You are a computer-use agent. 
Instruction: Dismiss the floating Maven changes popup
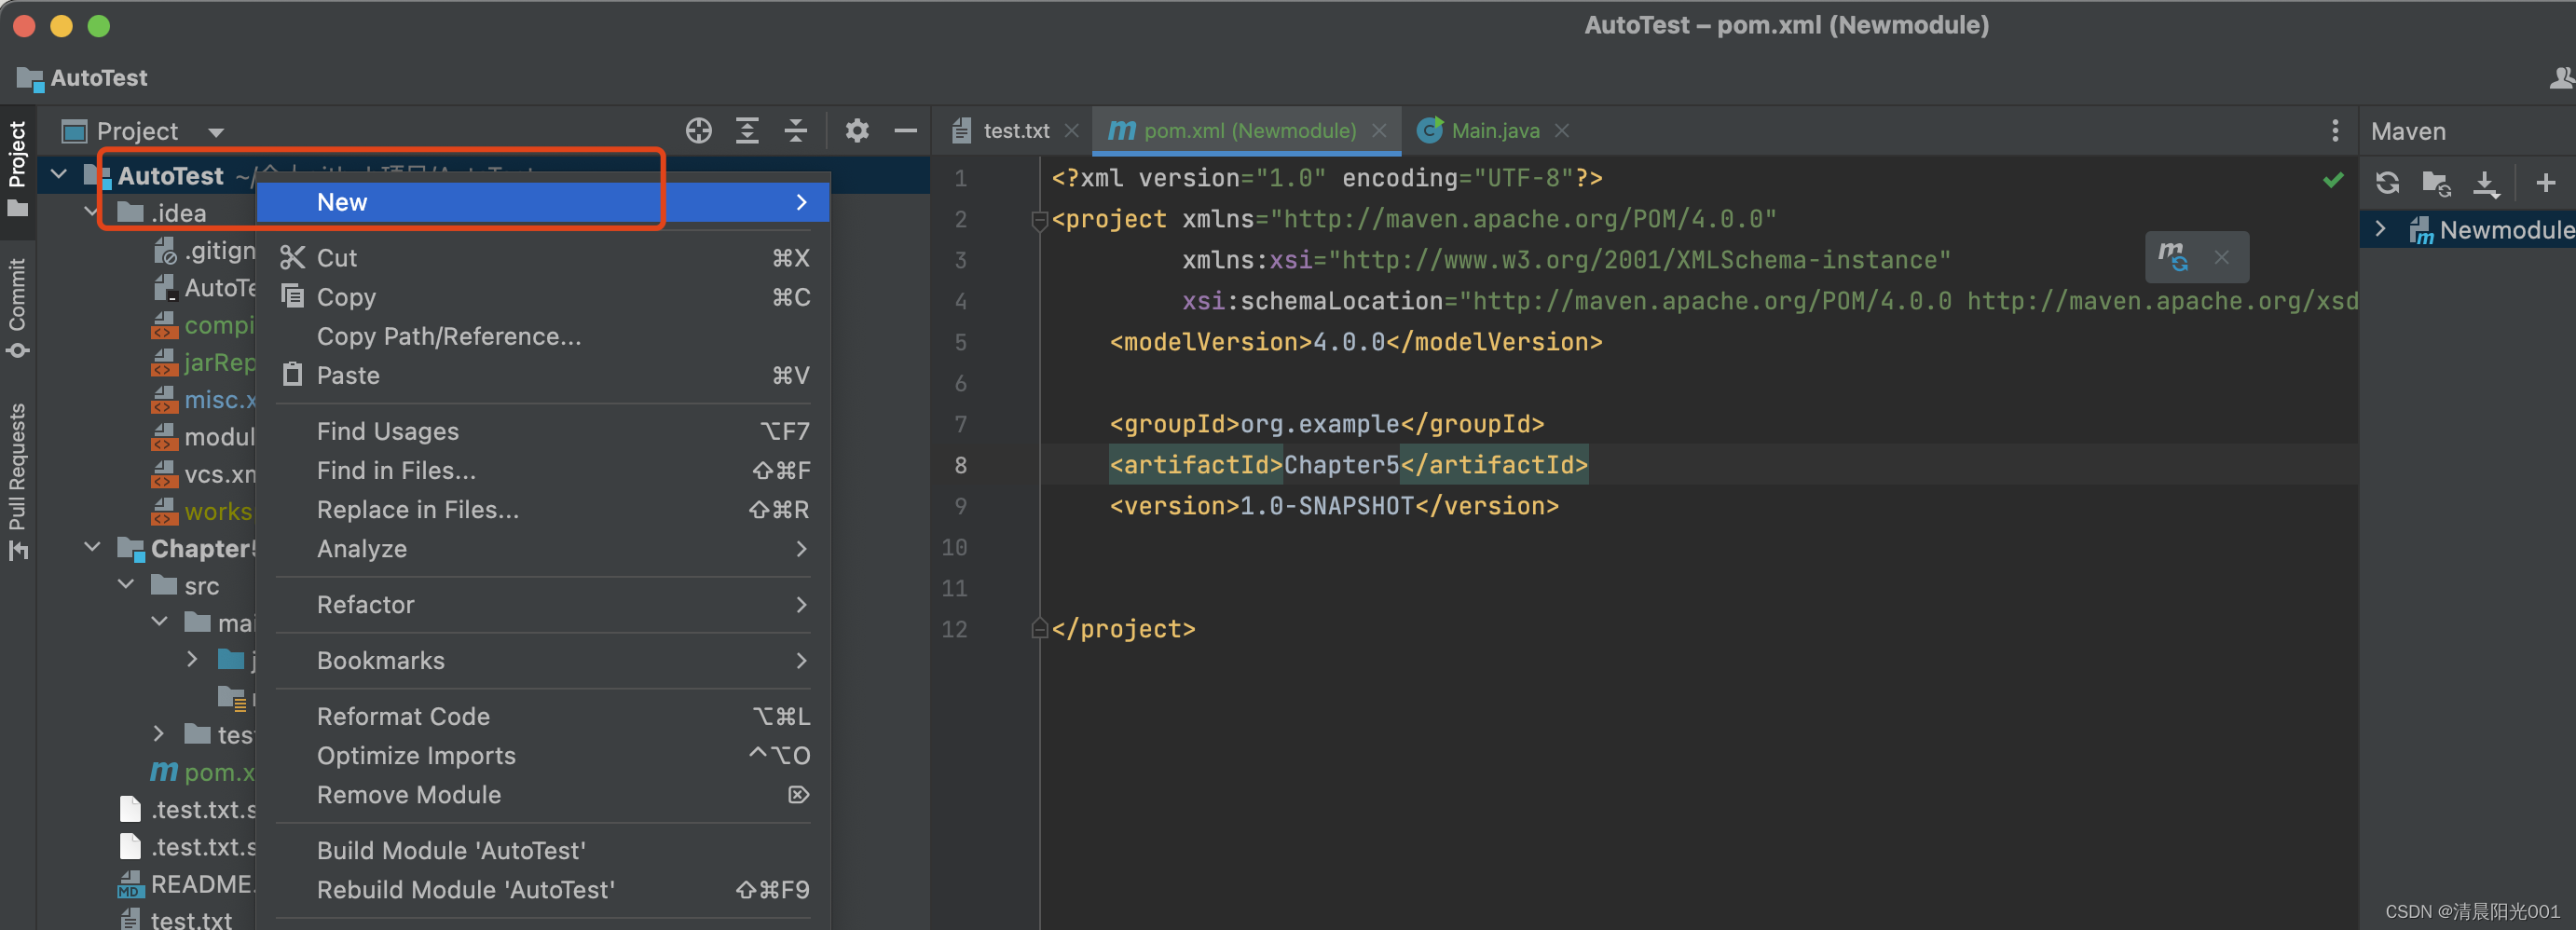point(2221,258)
